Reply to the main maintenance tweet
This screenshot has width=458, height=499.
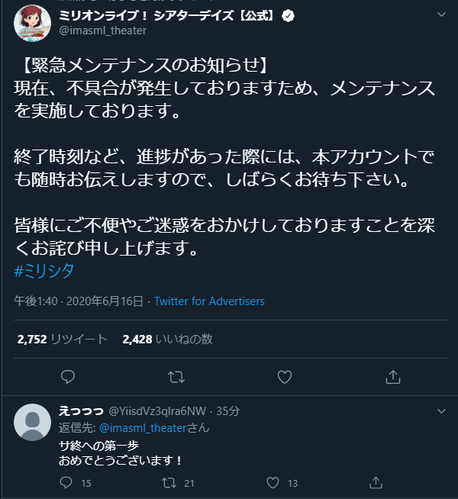pyautogui.click(x=68, y=377)
